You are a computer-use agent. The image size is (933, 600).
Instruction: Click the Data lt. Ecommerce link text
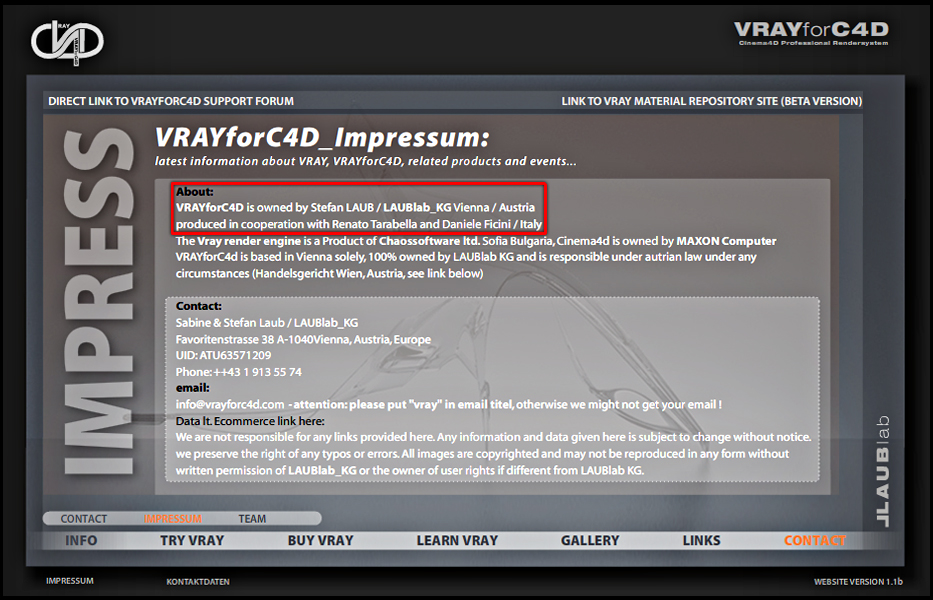click(x=250, y=421)
